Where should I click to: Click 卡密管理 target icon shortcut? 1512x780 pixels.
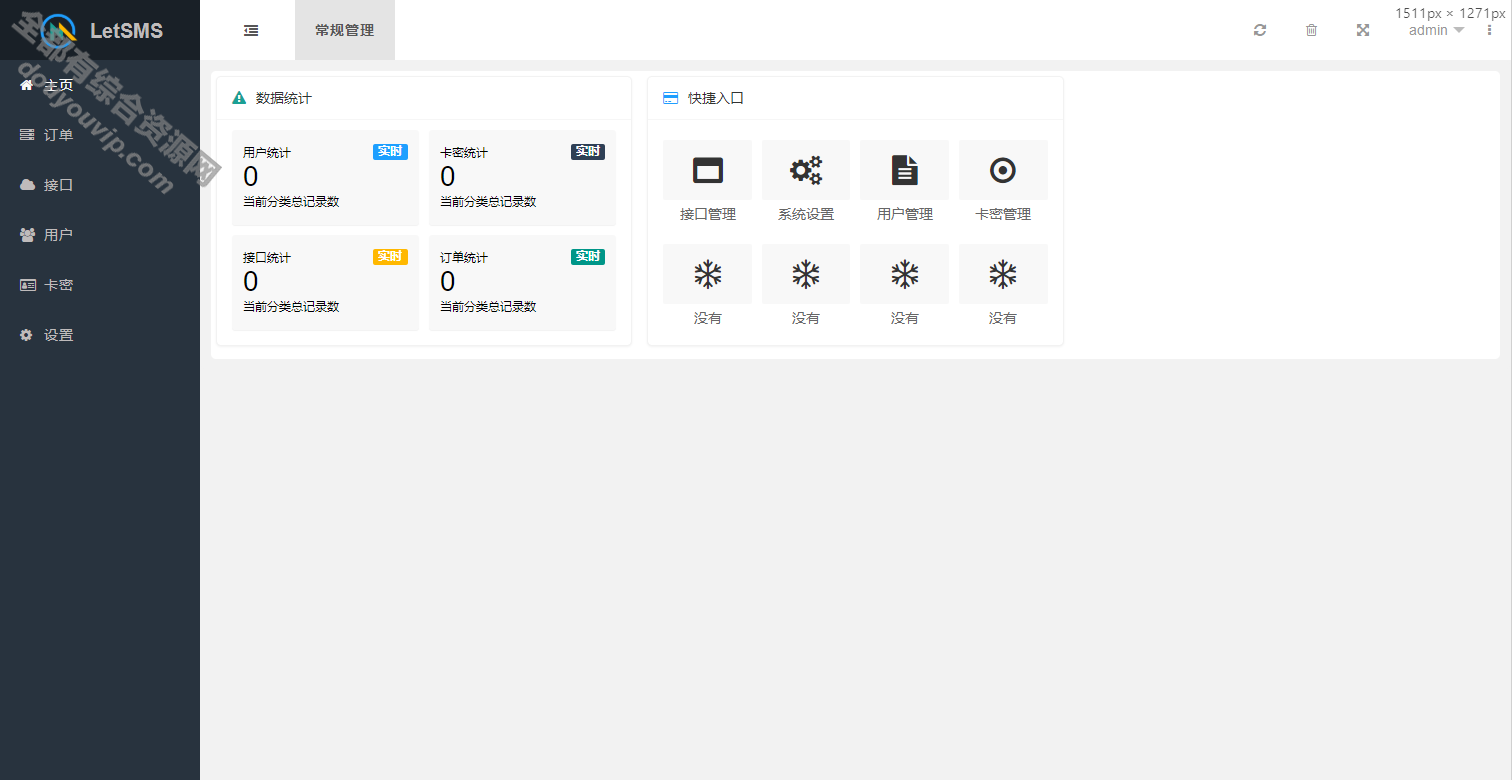pos(1003,170)
